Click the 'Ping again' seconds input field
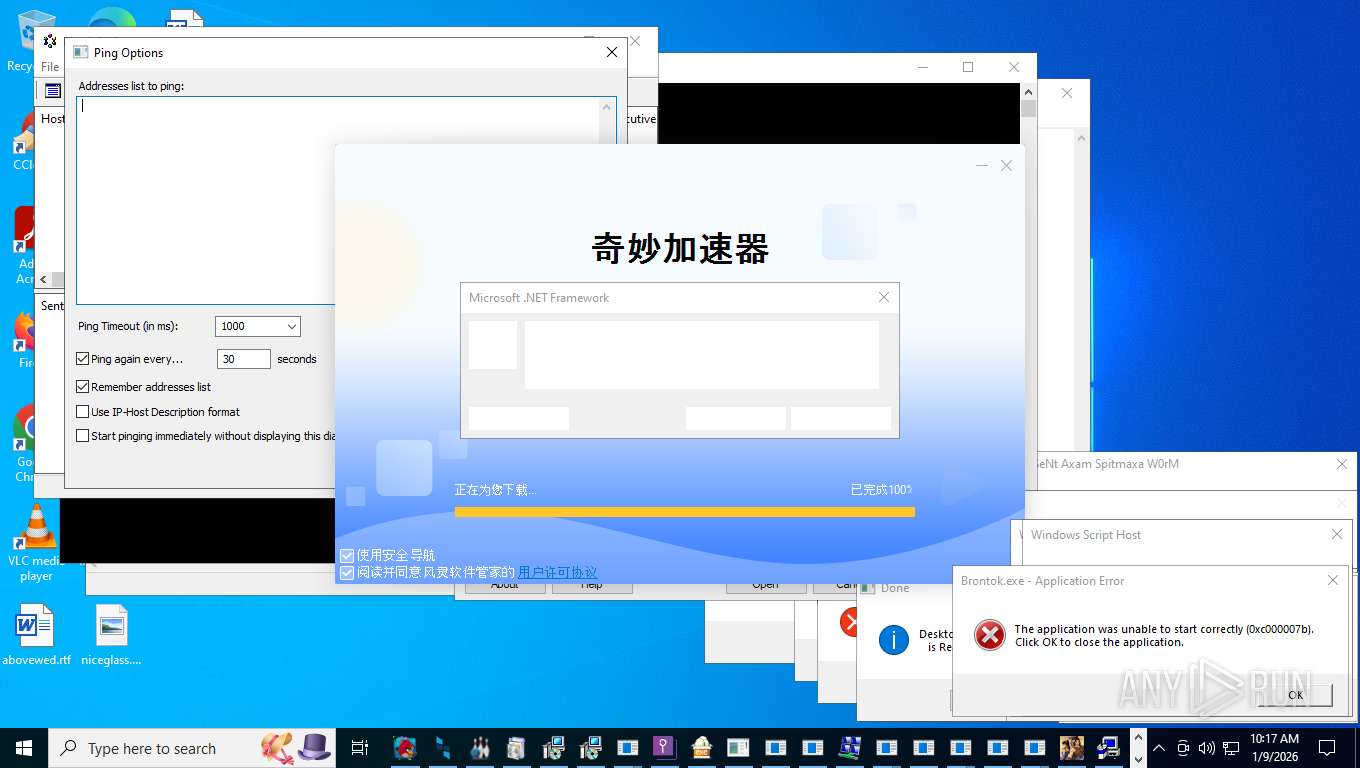 pyautogui.click(x=243, y=359)
